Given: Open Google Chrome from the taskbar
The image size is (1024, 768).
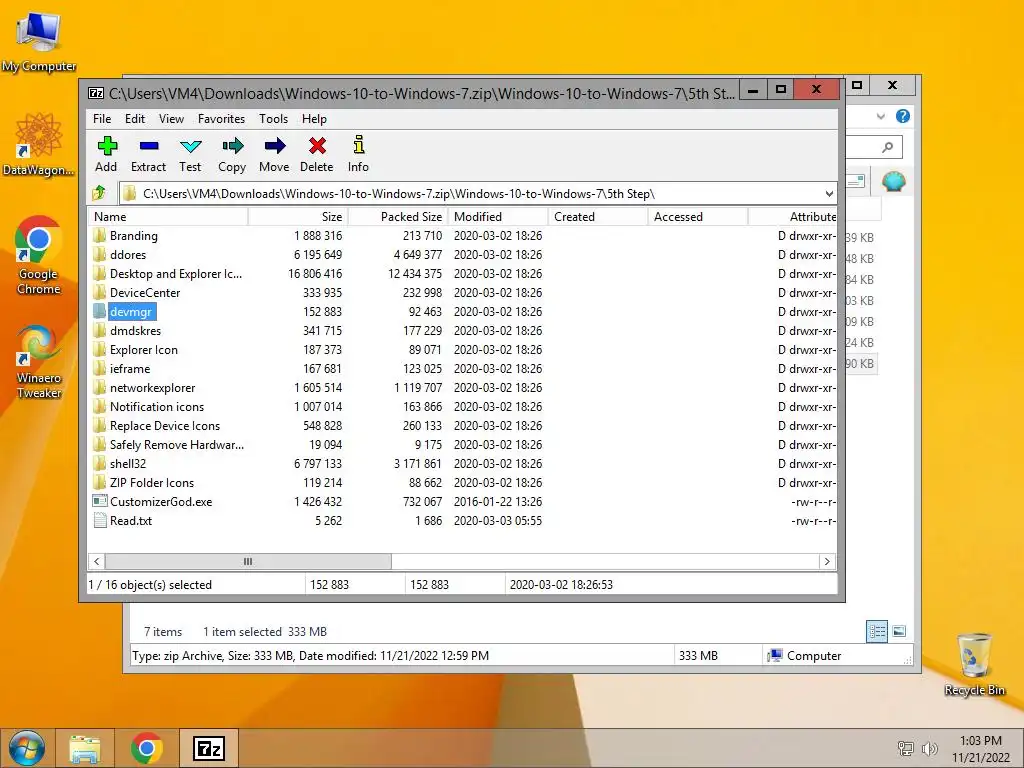Looking at the screenshot, I should click(147, 748).
